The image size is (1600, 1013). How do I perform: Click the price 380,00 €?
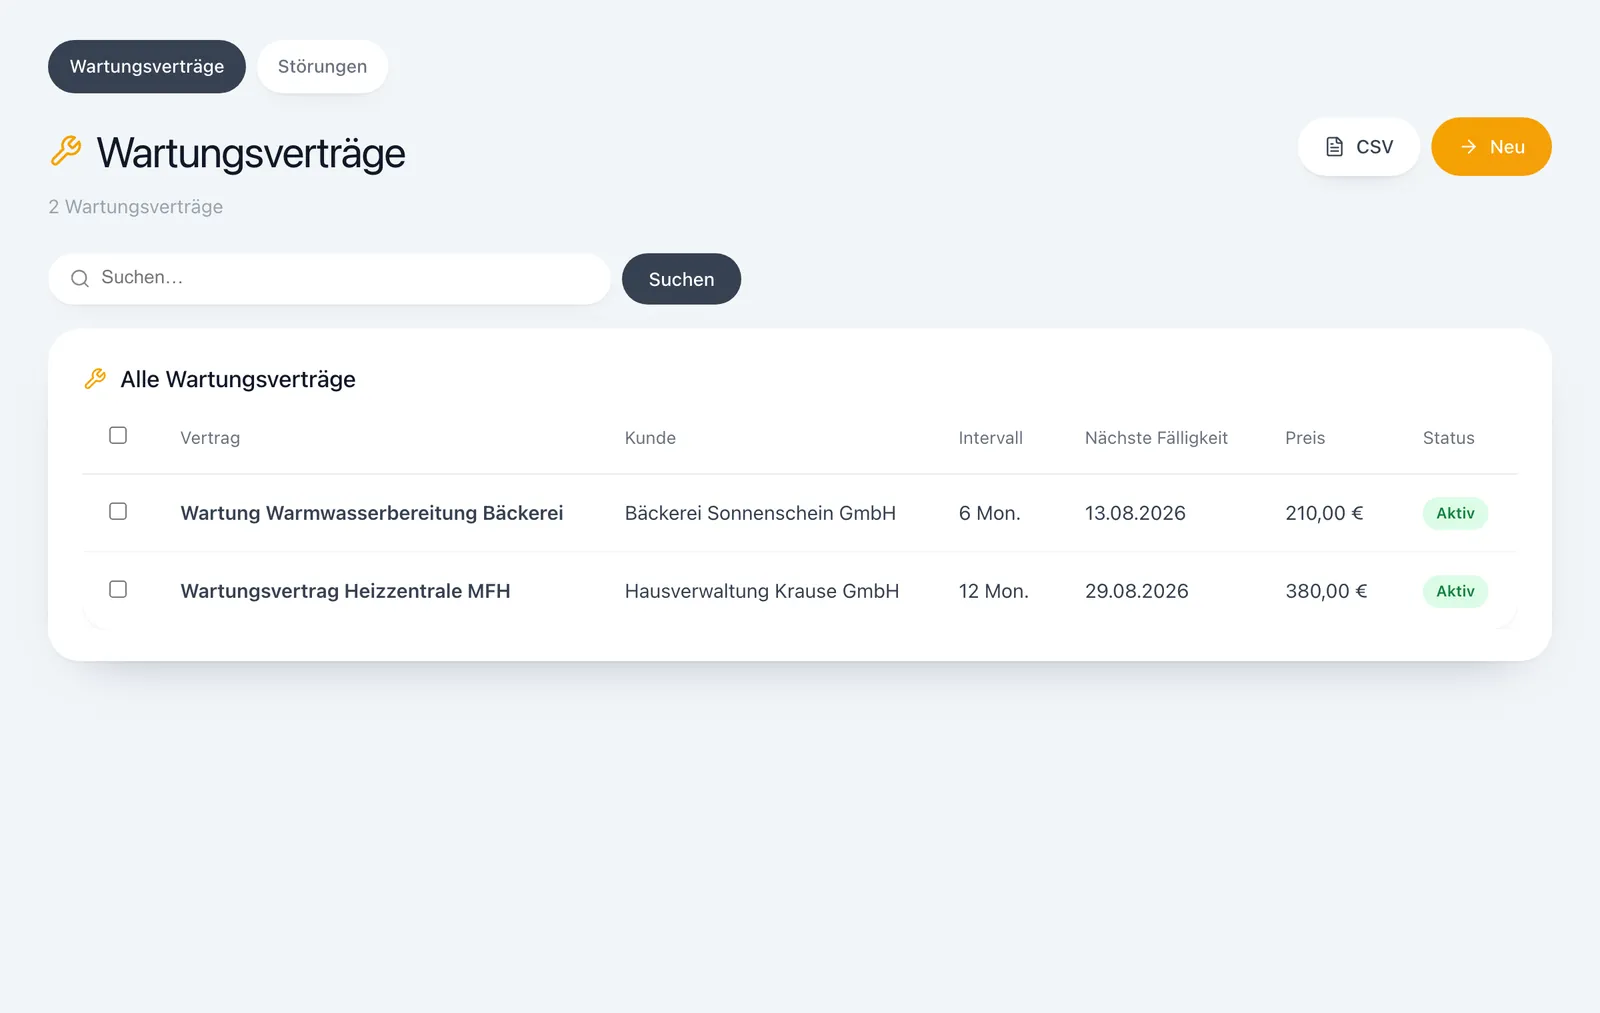(1326, 591)
